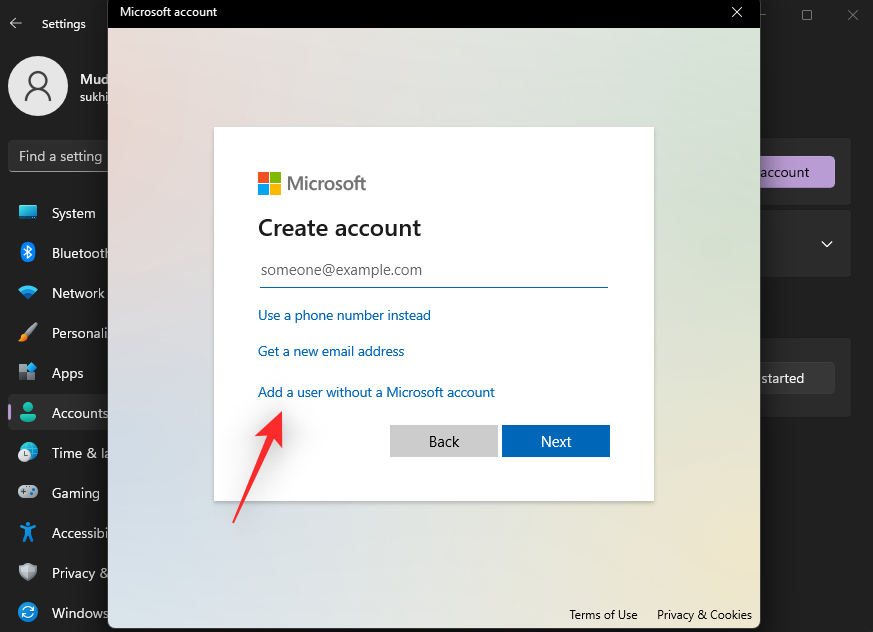This screenshot has height=632, width=873.
Task: Open Windows Update icon in sidebar
Action: point(28,612)
